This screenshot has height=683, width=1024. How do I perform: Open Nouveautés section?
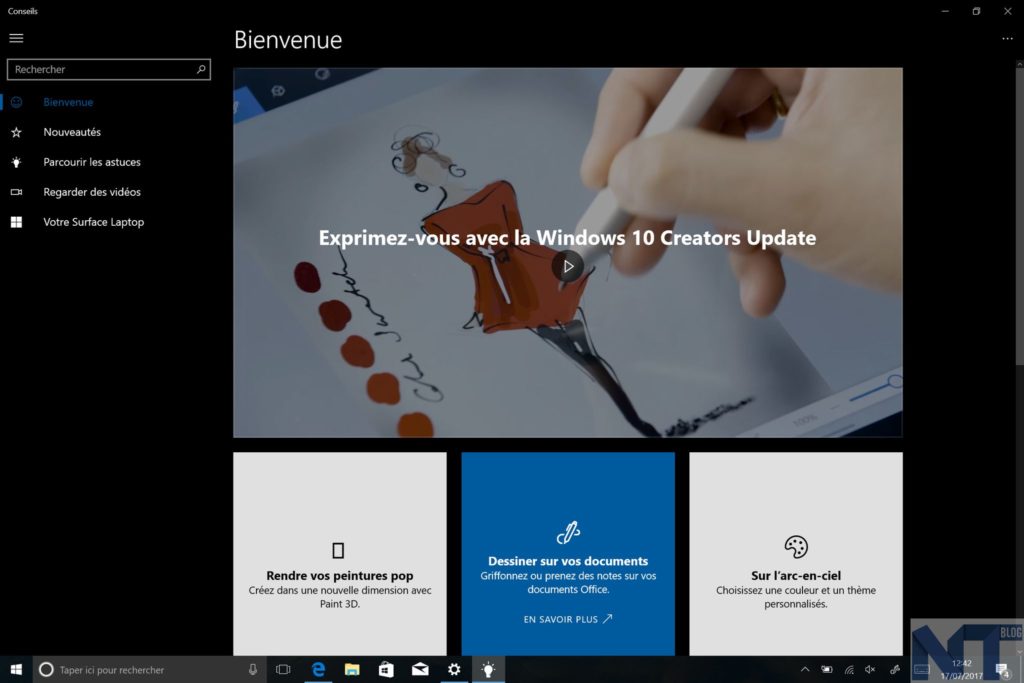72,132
